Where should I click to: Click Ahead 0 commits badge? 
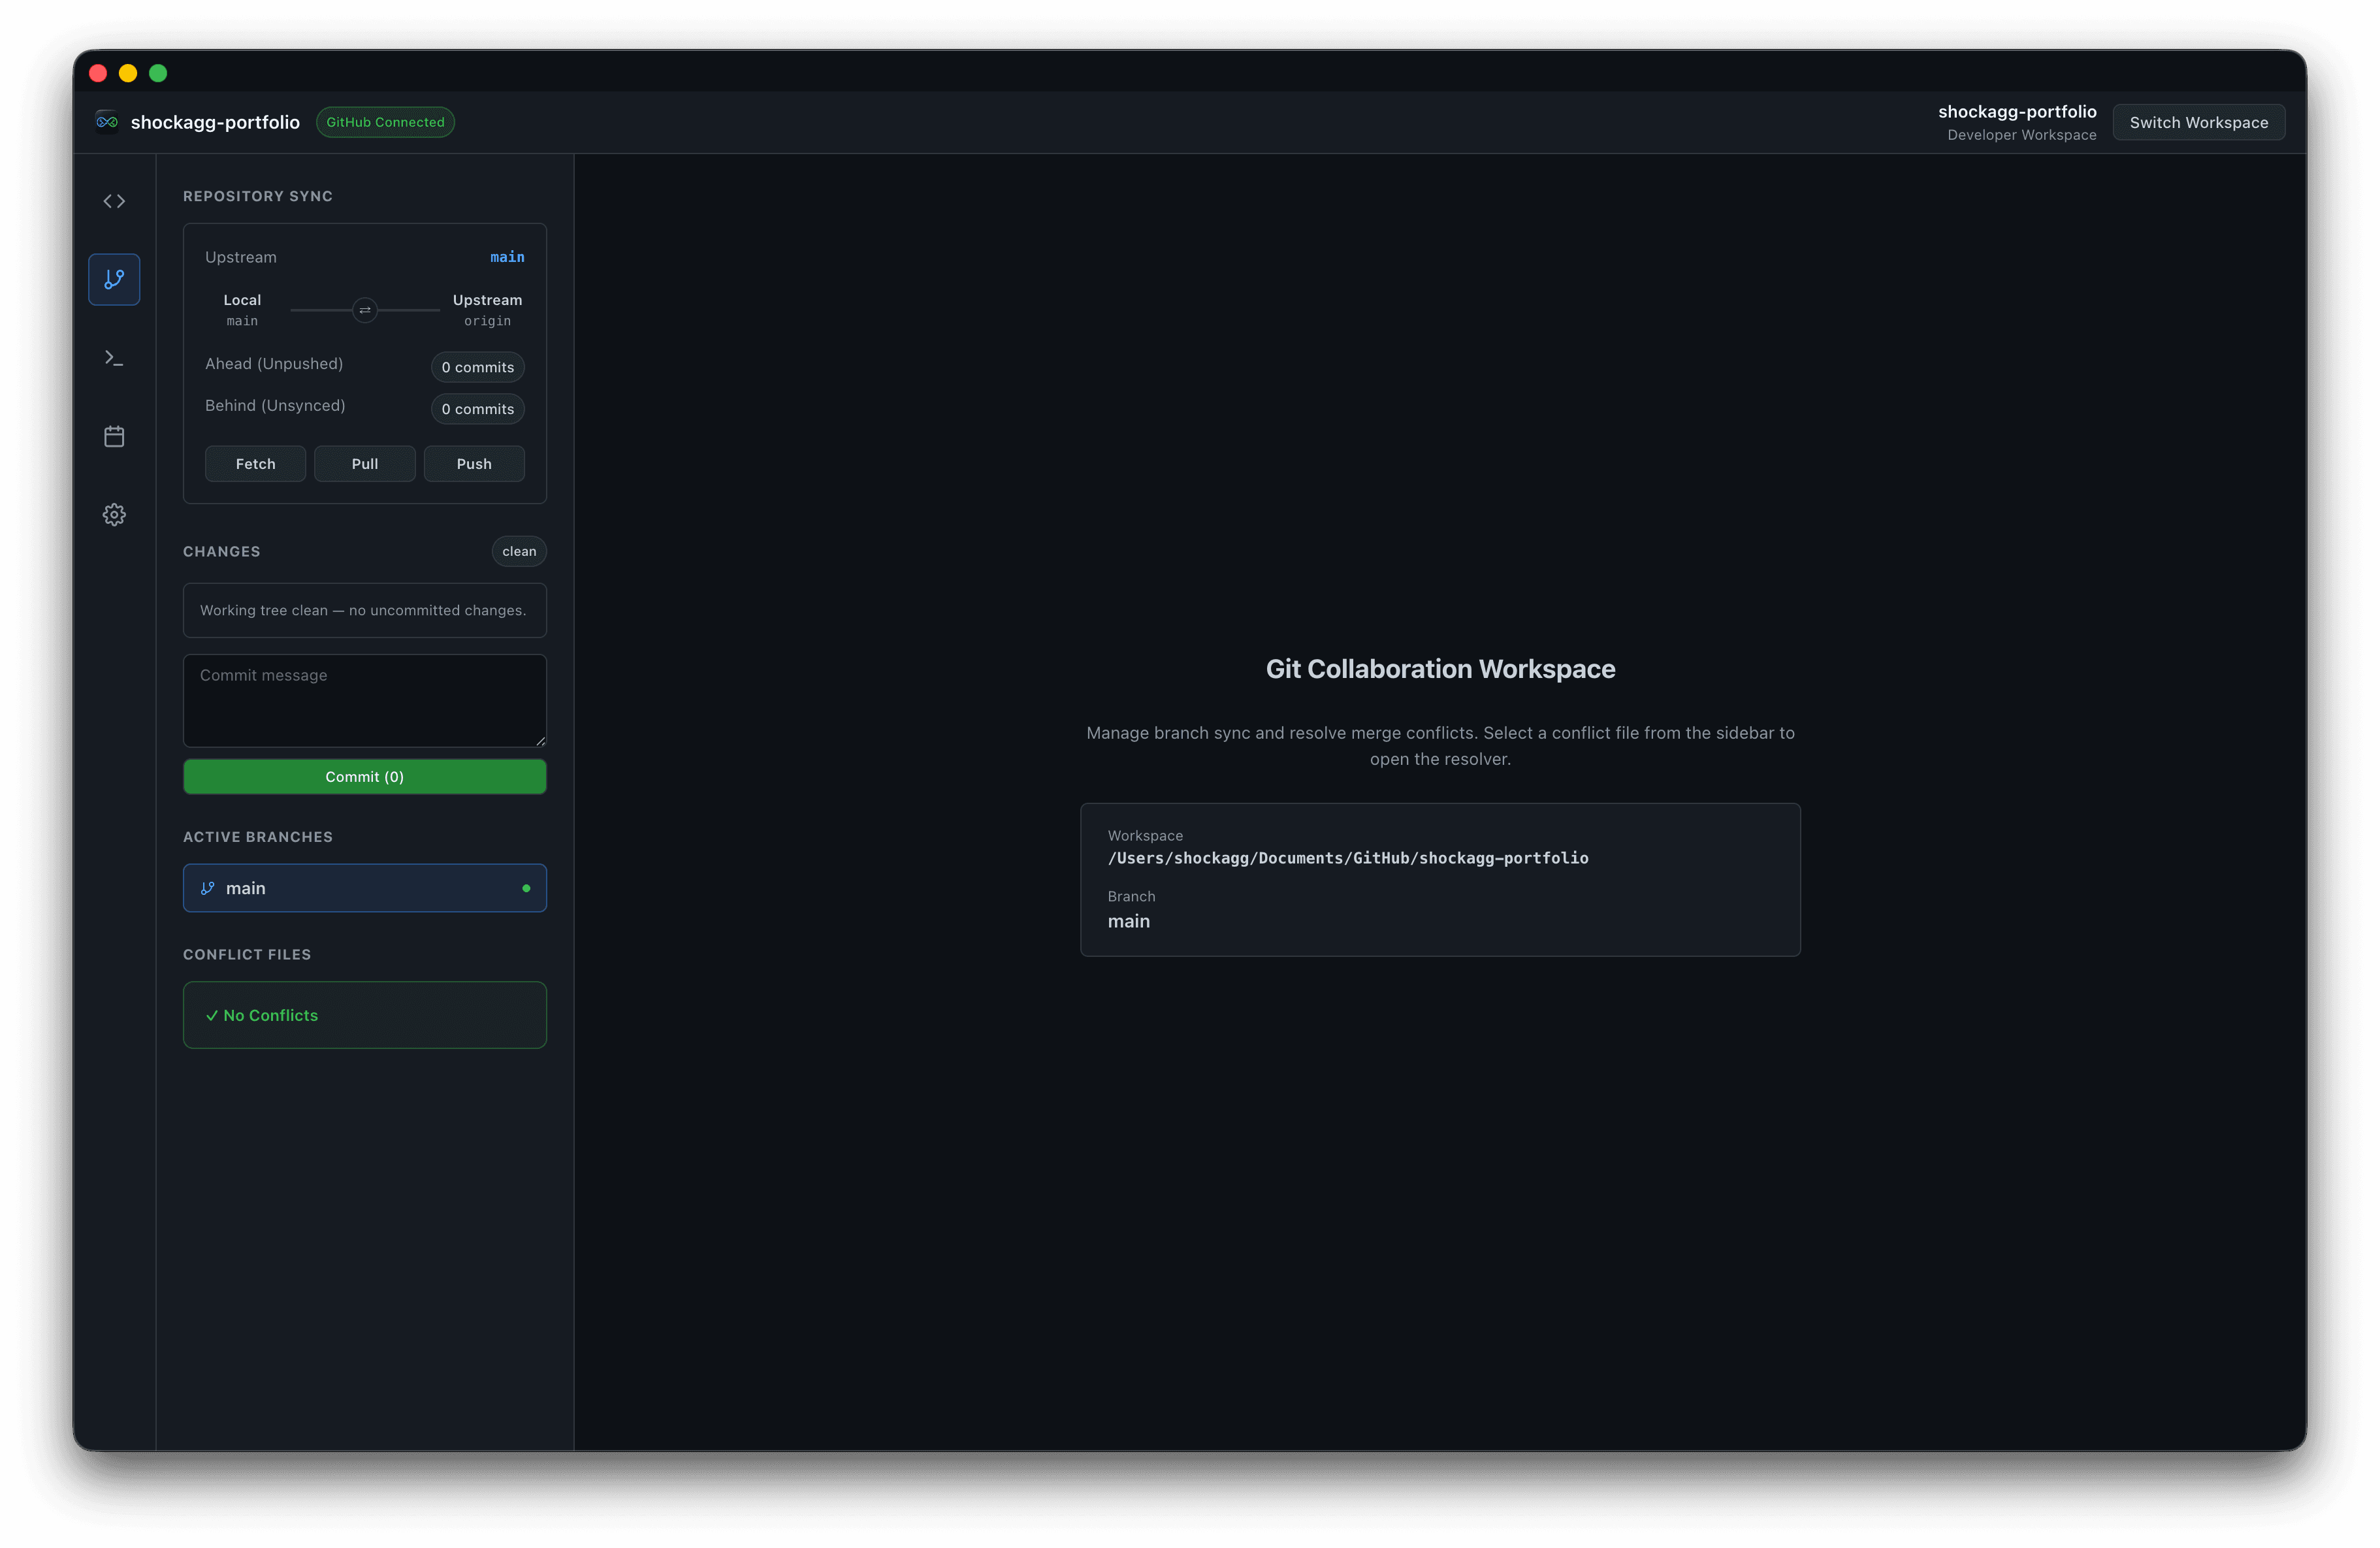click(x=478, y=367)
